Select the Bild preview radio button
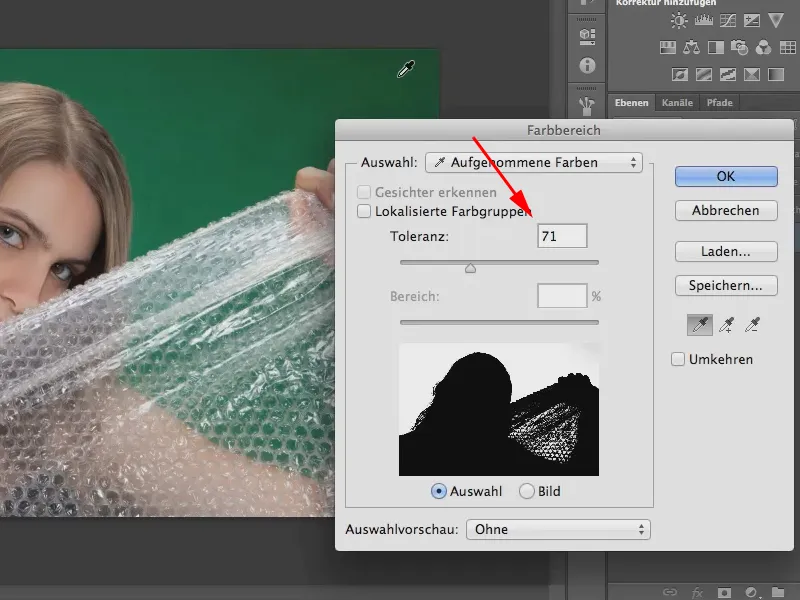Viewport: 800px width, 600px height. (x=527, y=491)
